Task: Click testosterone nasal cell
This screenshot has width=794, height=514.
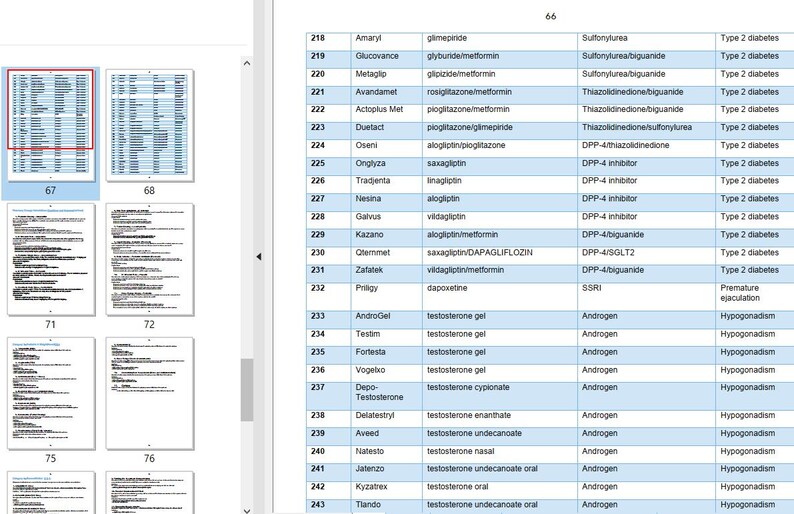Action: click(x=499, y=455)
